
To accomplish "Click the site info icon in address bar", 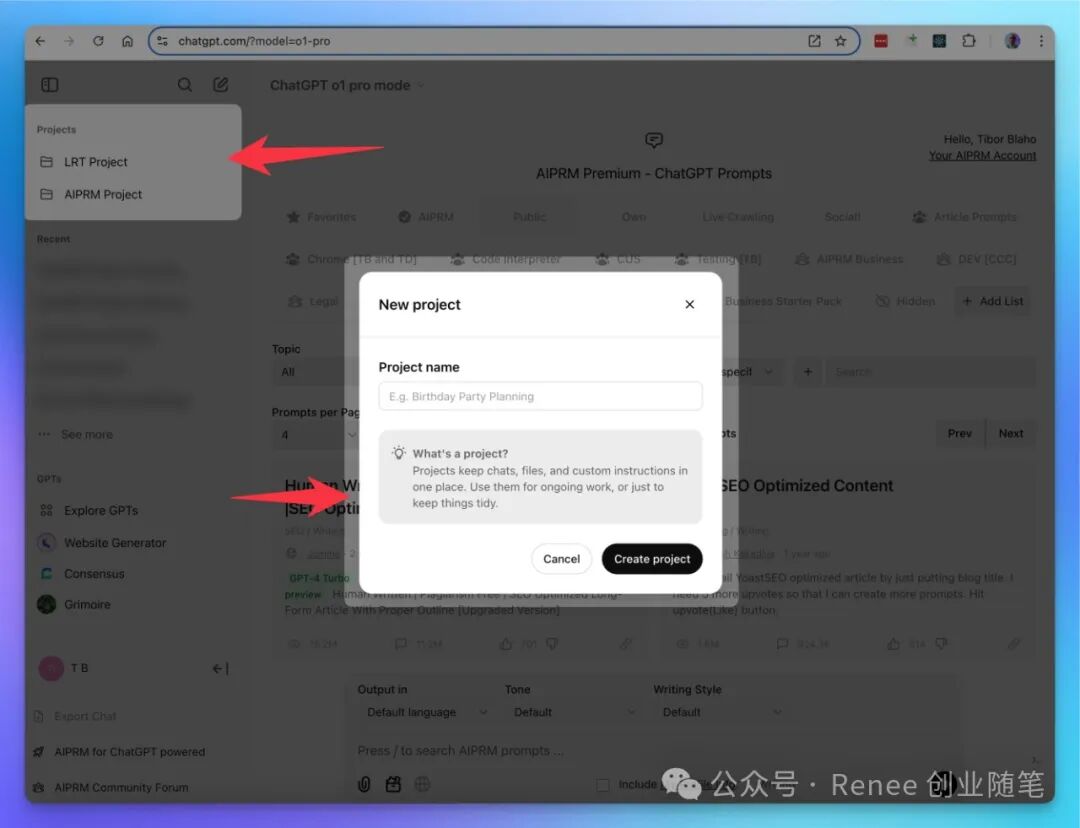I will pyautogui.click(x=163, y=41).
